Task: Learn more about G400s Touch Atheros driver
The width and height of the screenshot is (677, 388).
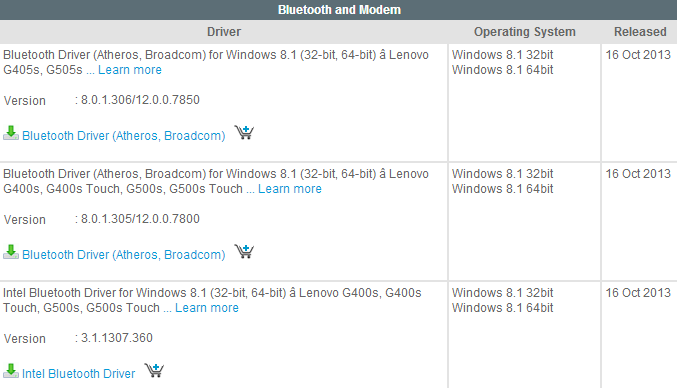Action: click(290, 189)
